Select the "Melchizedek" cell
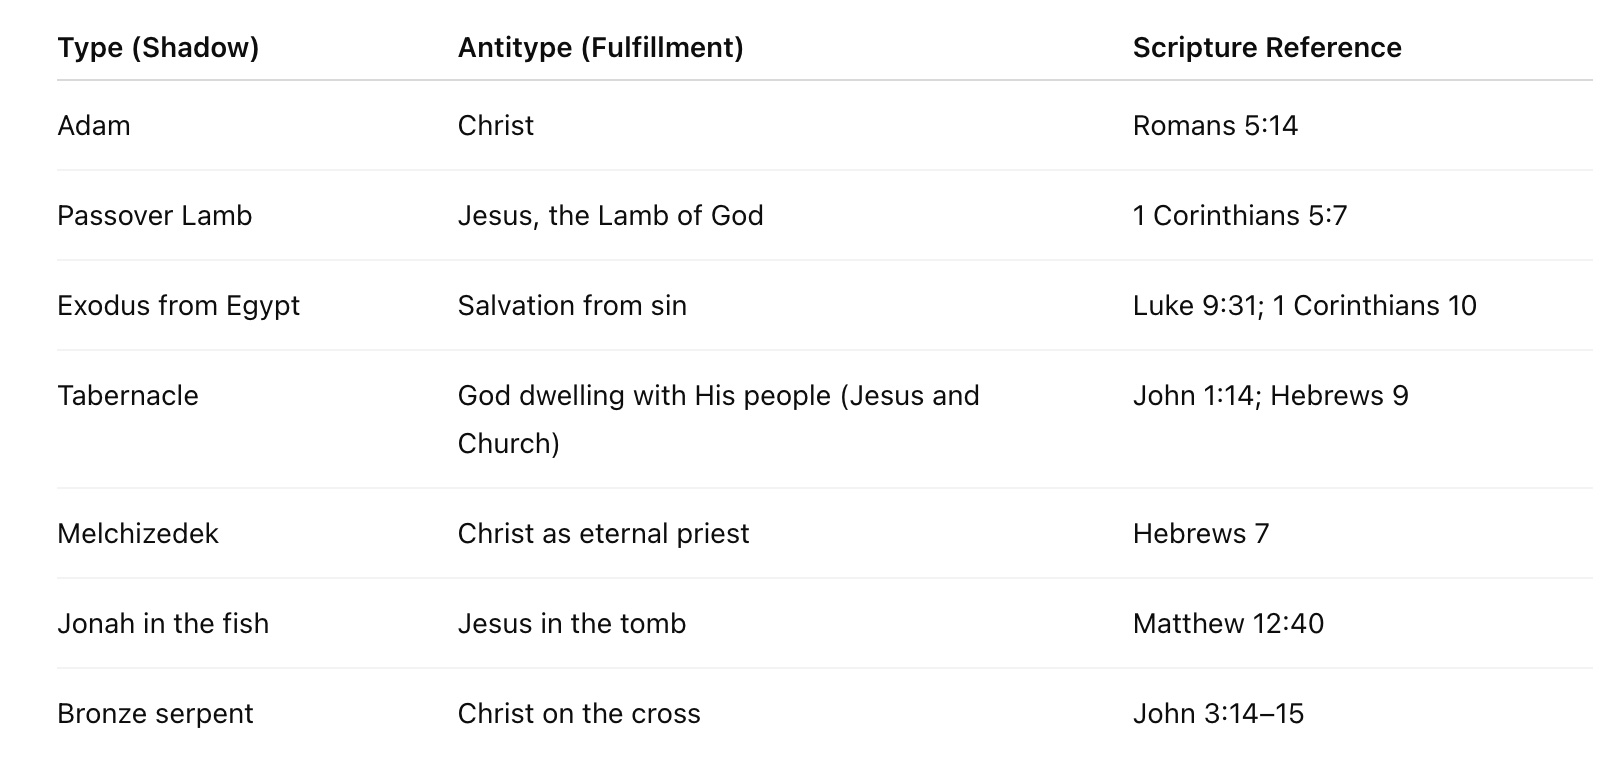This screenshot has width=1620, height=784. point(138,534)
